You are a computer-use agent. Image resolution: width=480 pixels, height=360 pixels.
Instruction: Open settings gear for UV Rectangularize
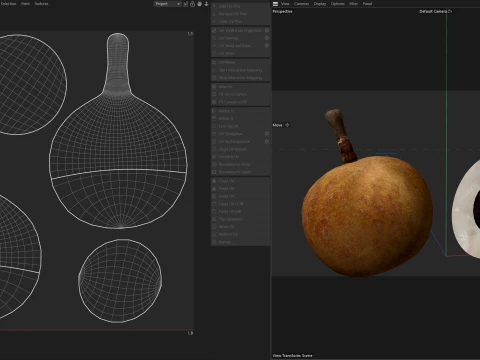click(267, 141)
